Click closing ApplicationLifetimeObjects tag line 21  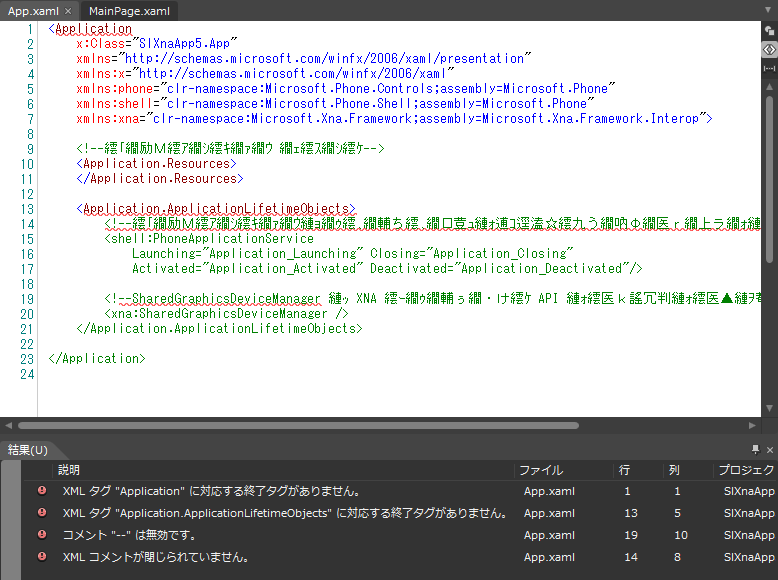(x=219, y=328)
